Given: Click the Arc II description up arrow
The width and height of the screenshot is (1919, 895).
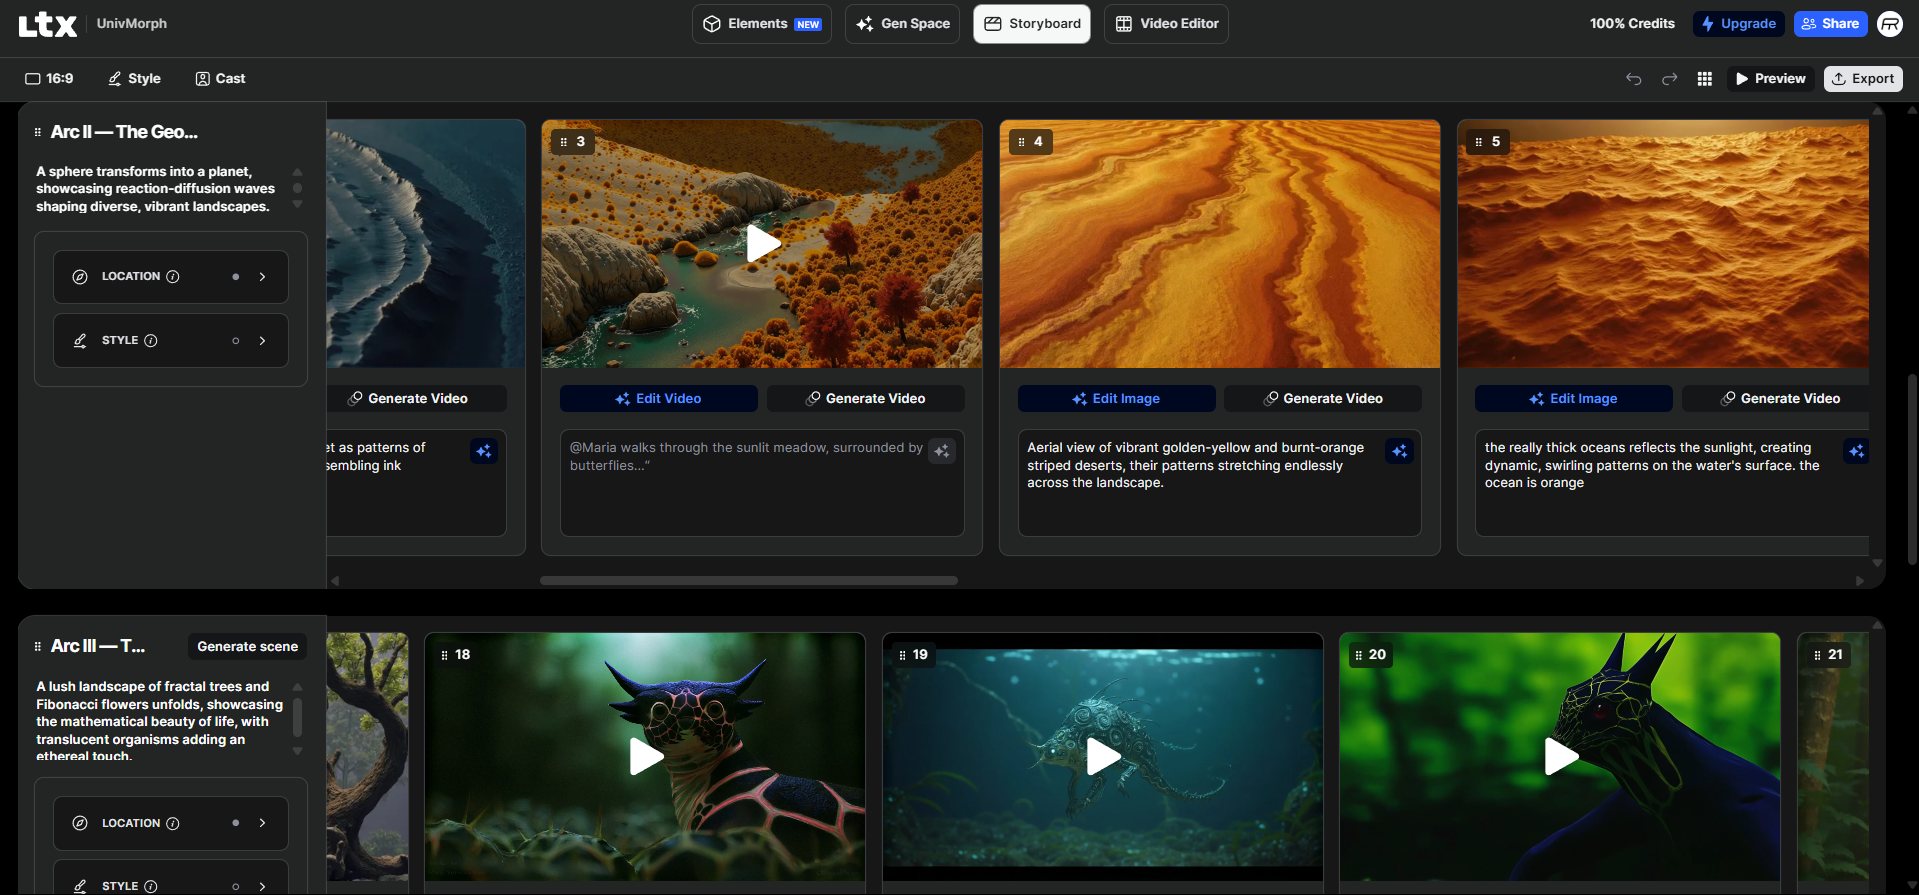Looking at the screenshot, I should pyautogui.click(x=297, y=172).
